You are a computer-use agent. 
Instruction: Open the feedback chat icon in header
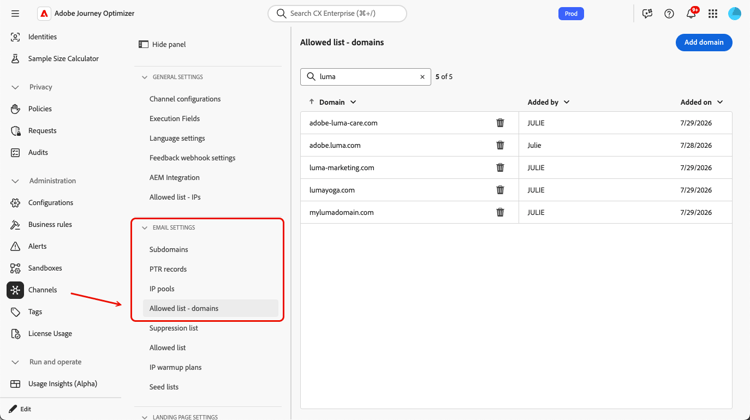647,13
